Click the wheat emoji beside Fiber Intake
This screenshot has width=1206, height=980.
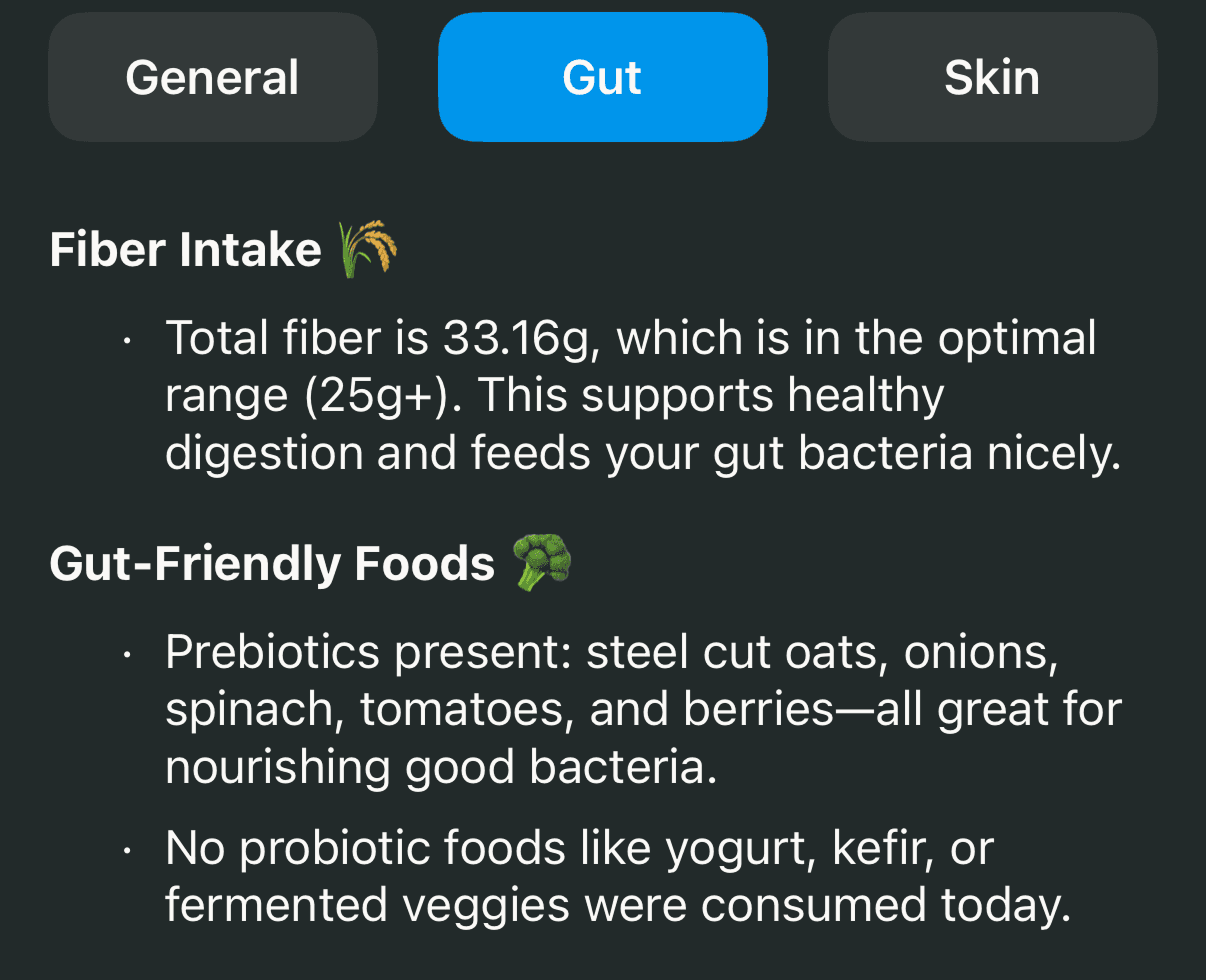pos(368,249)
